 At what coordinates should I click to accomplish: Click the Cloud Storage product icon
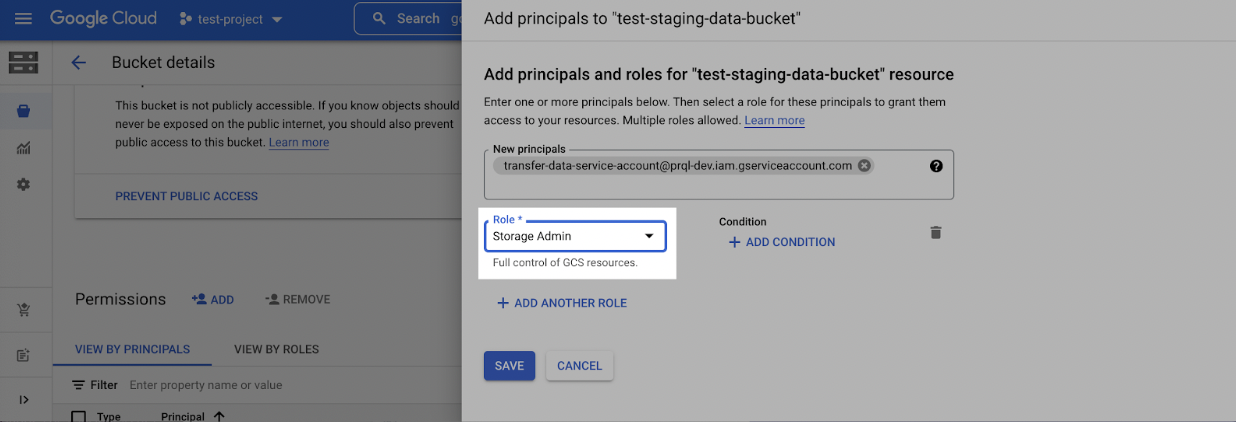pos(23,62)
